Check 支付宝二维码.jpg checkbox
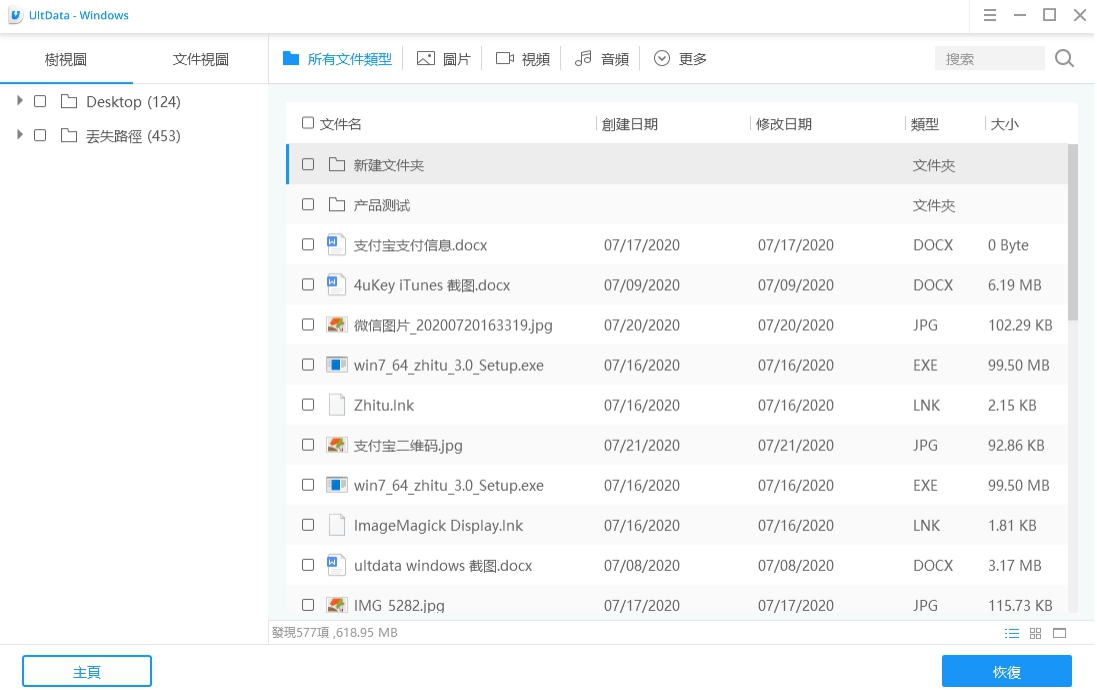 tap(308, 444)
